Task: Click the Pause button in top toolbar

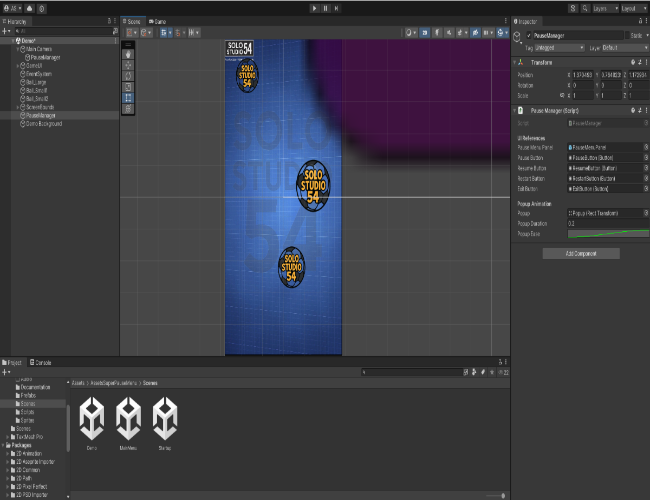Action: pyautogui.click(x=325, y=8)
